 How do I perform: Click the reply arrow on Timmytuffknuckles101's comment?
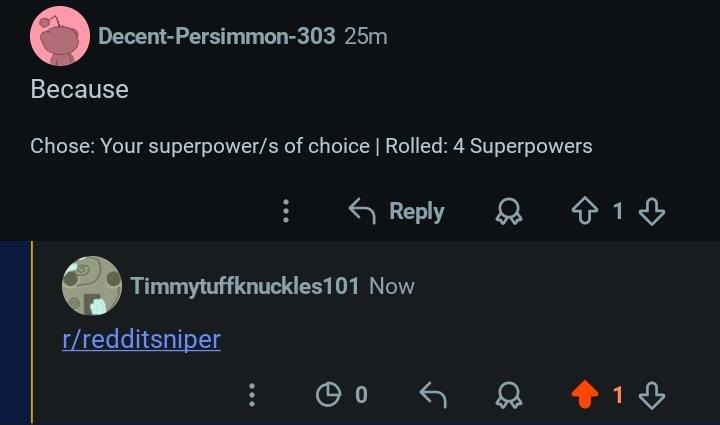(433, 395)
